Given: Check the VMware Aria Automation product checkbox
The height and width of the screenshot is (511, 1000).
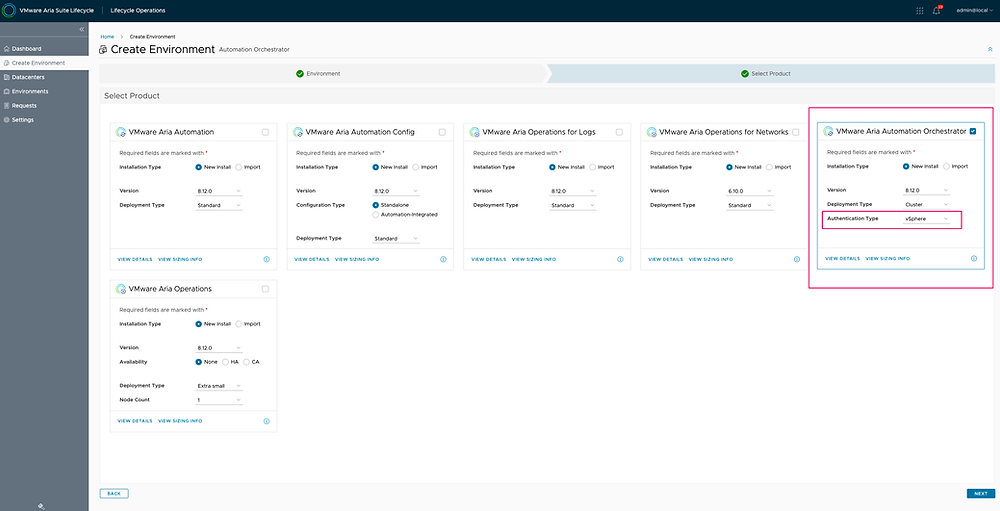Looking at the screenshot, I should coord(265,132).
